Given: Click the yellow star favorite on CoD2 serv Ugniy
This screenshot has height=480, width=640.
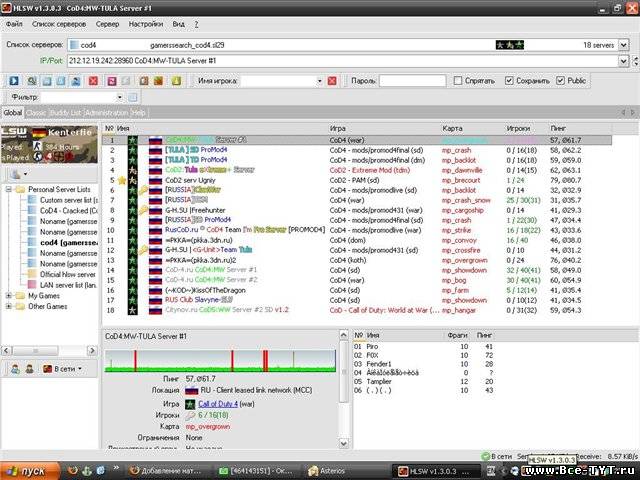Looking at the screenshot, I should [122, 180].
